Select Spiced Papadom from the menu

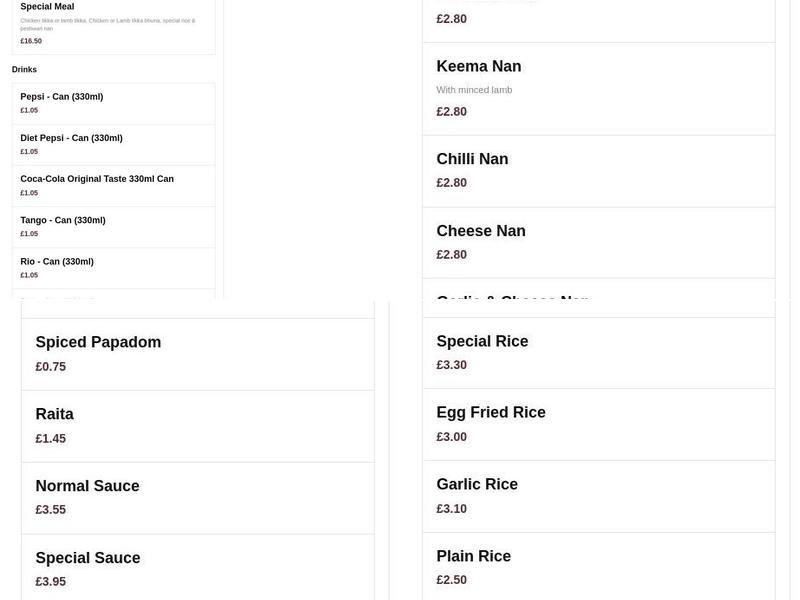coord(197,352)
